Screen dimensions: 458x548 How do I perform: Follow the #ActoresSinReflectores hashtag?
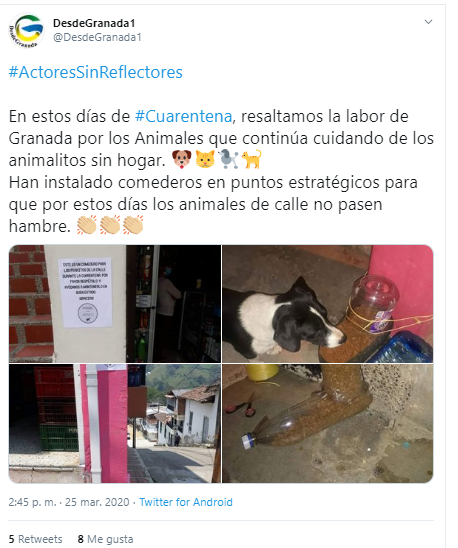coord(95,72)
